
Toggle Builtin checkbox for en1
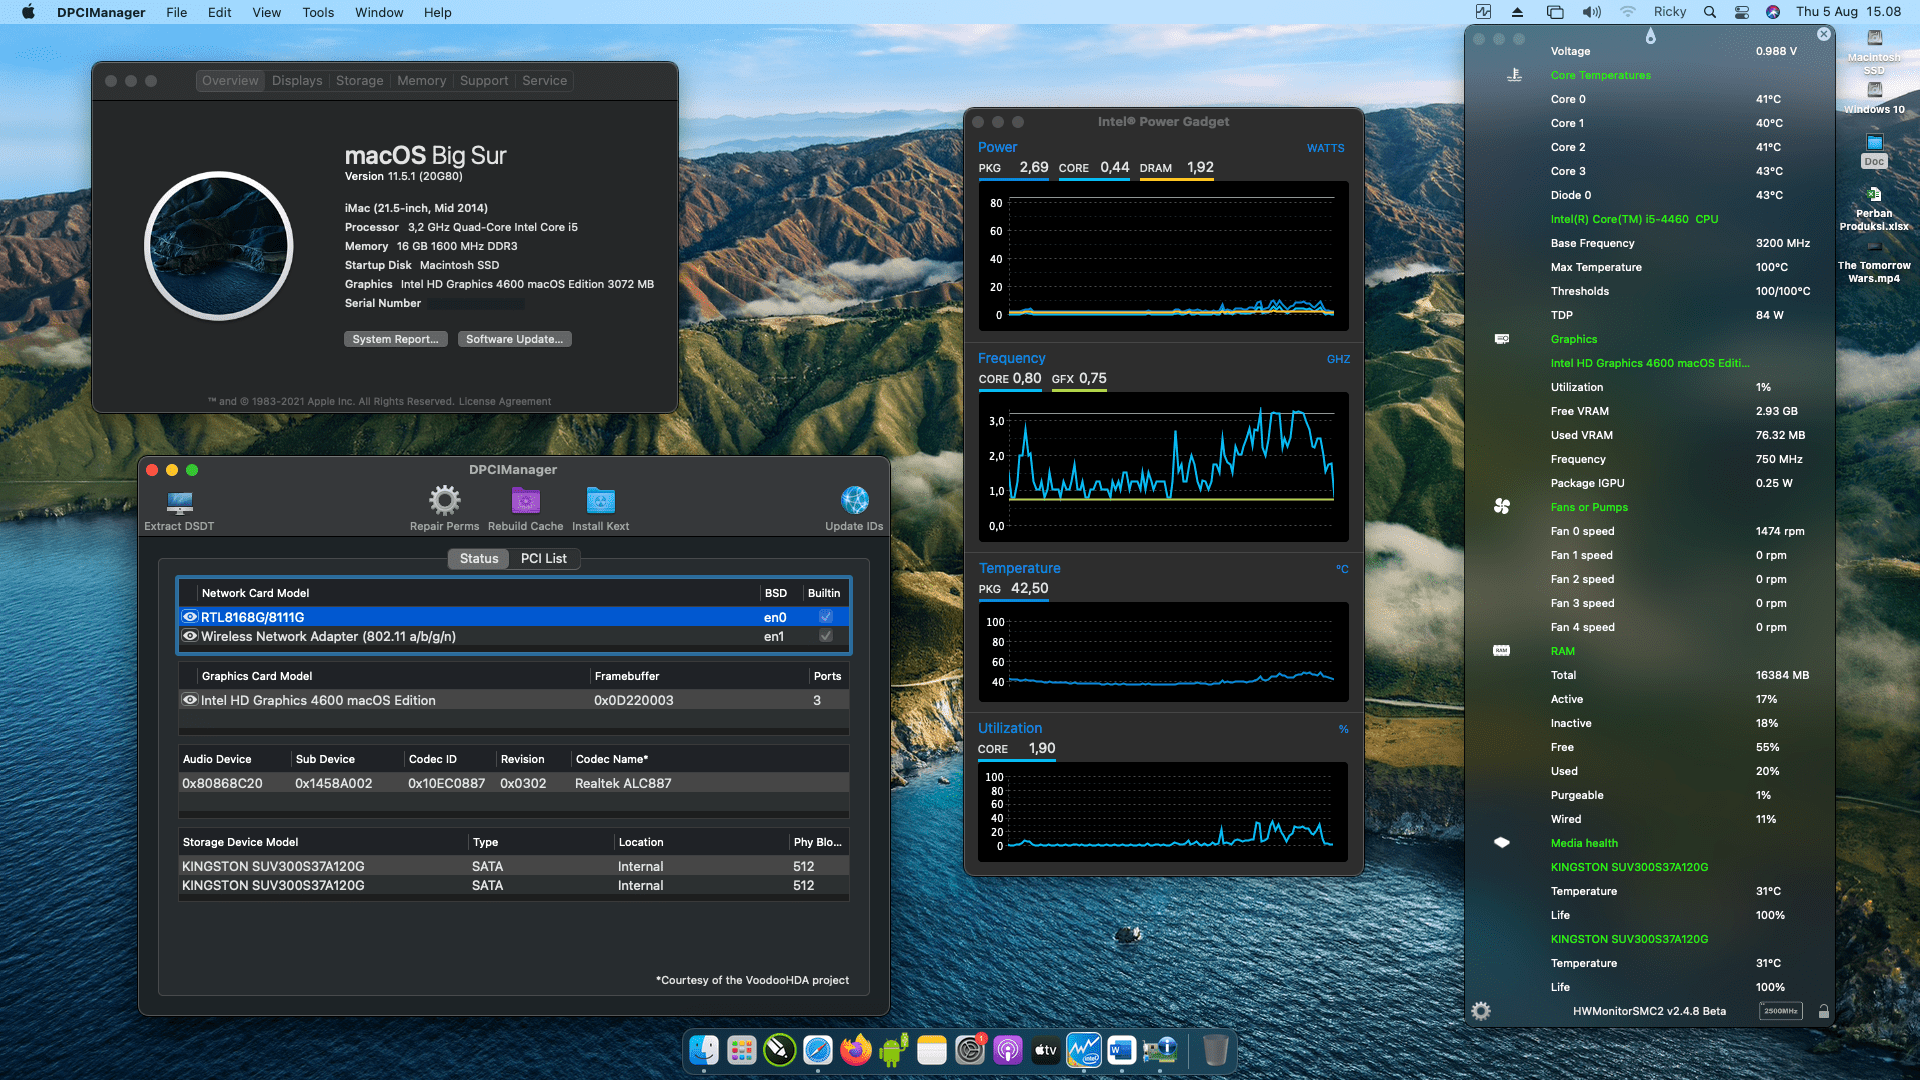[x=826, y=636]
